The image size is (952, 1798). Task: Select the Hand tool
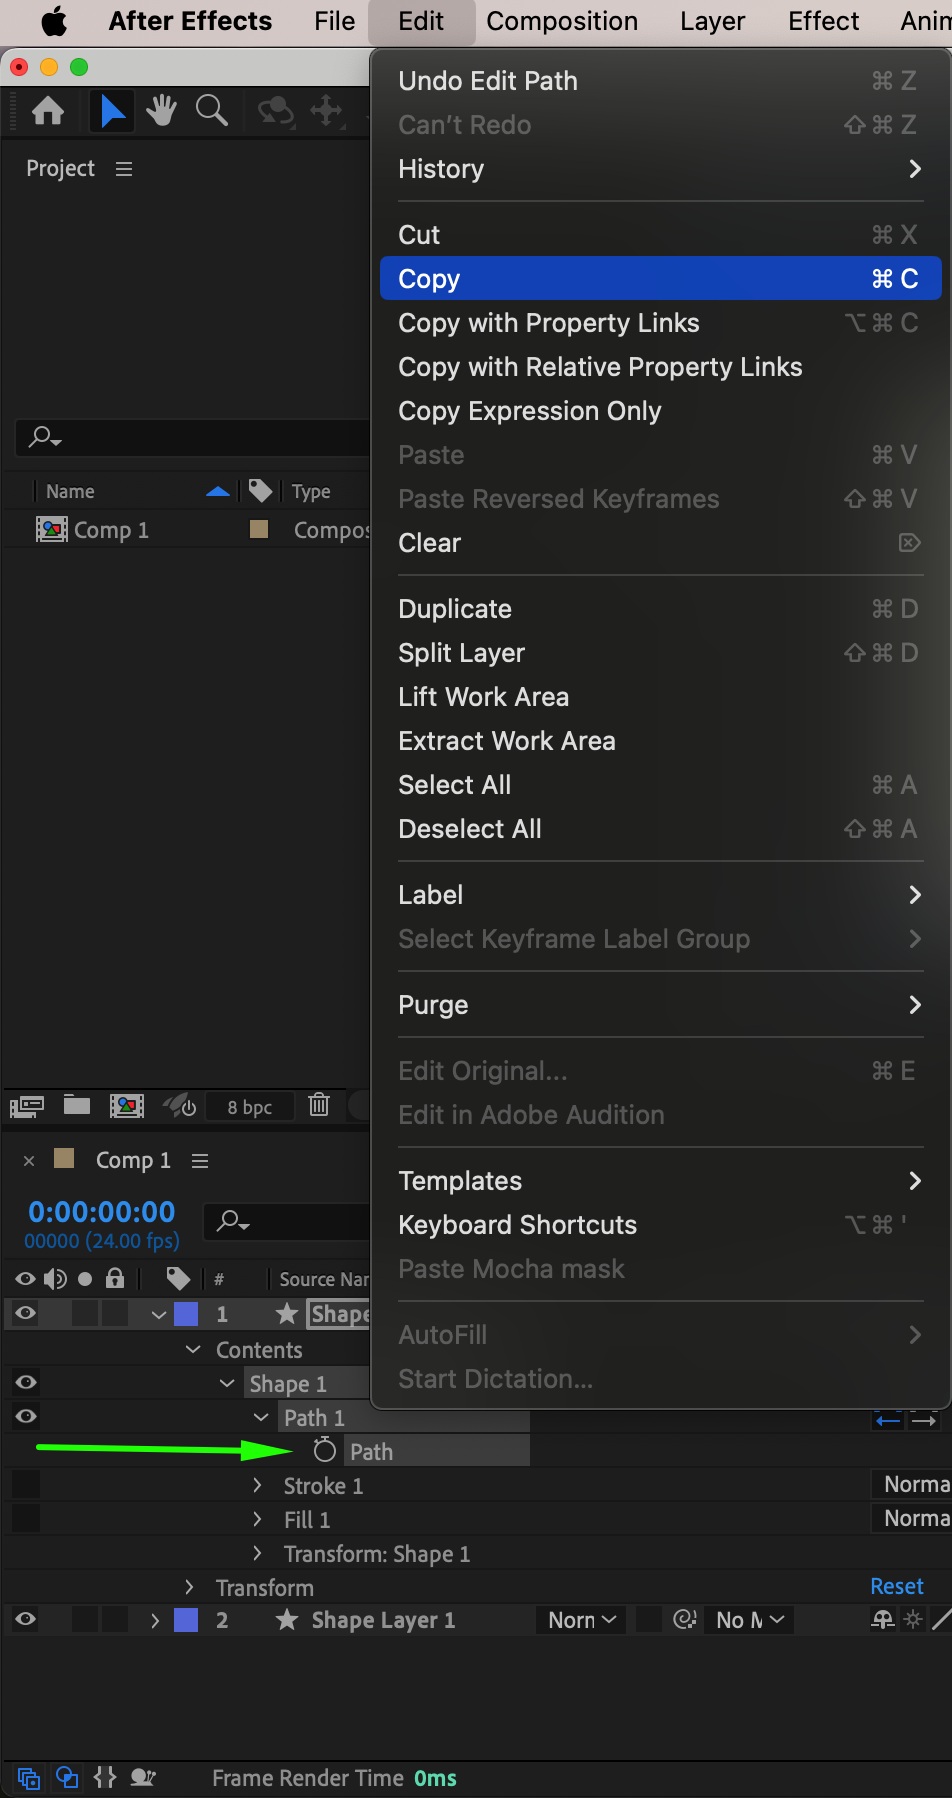click(161, 111)
